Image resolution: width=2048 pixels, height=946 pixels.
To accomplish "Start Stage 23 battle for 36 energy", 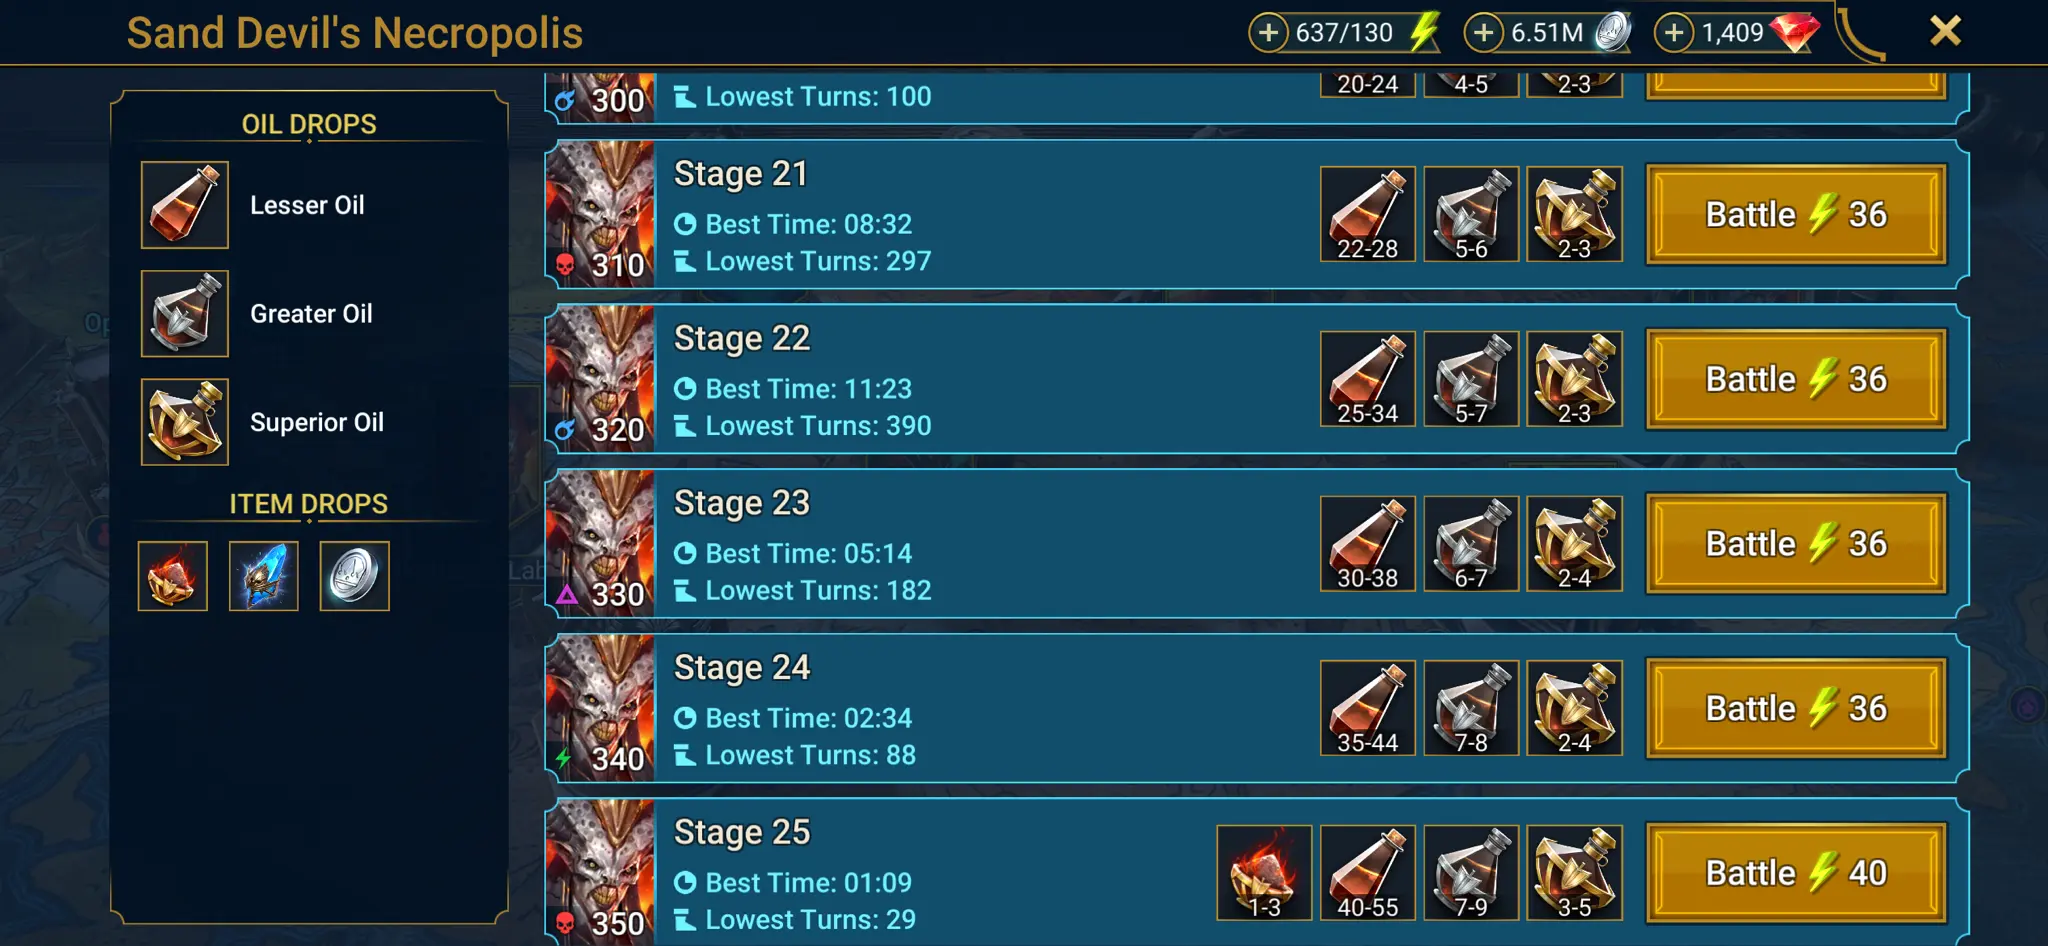I will tap(1796, 544).
